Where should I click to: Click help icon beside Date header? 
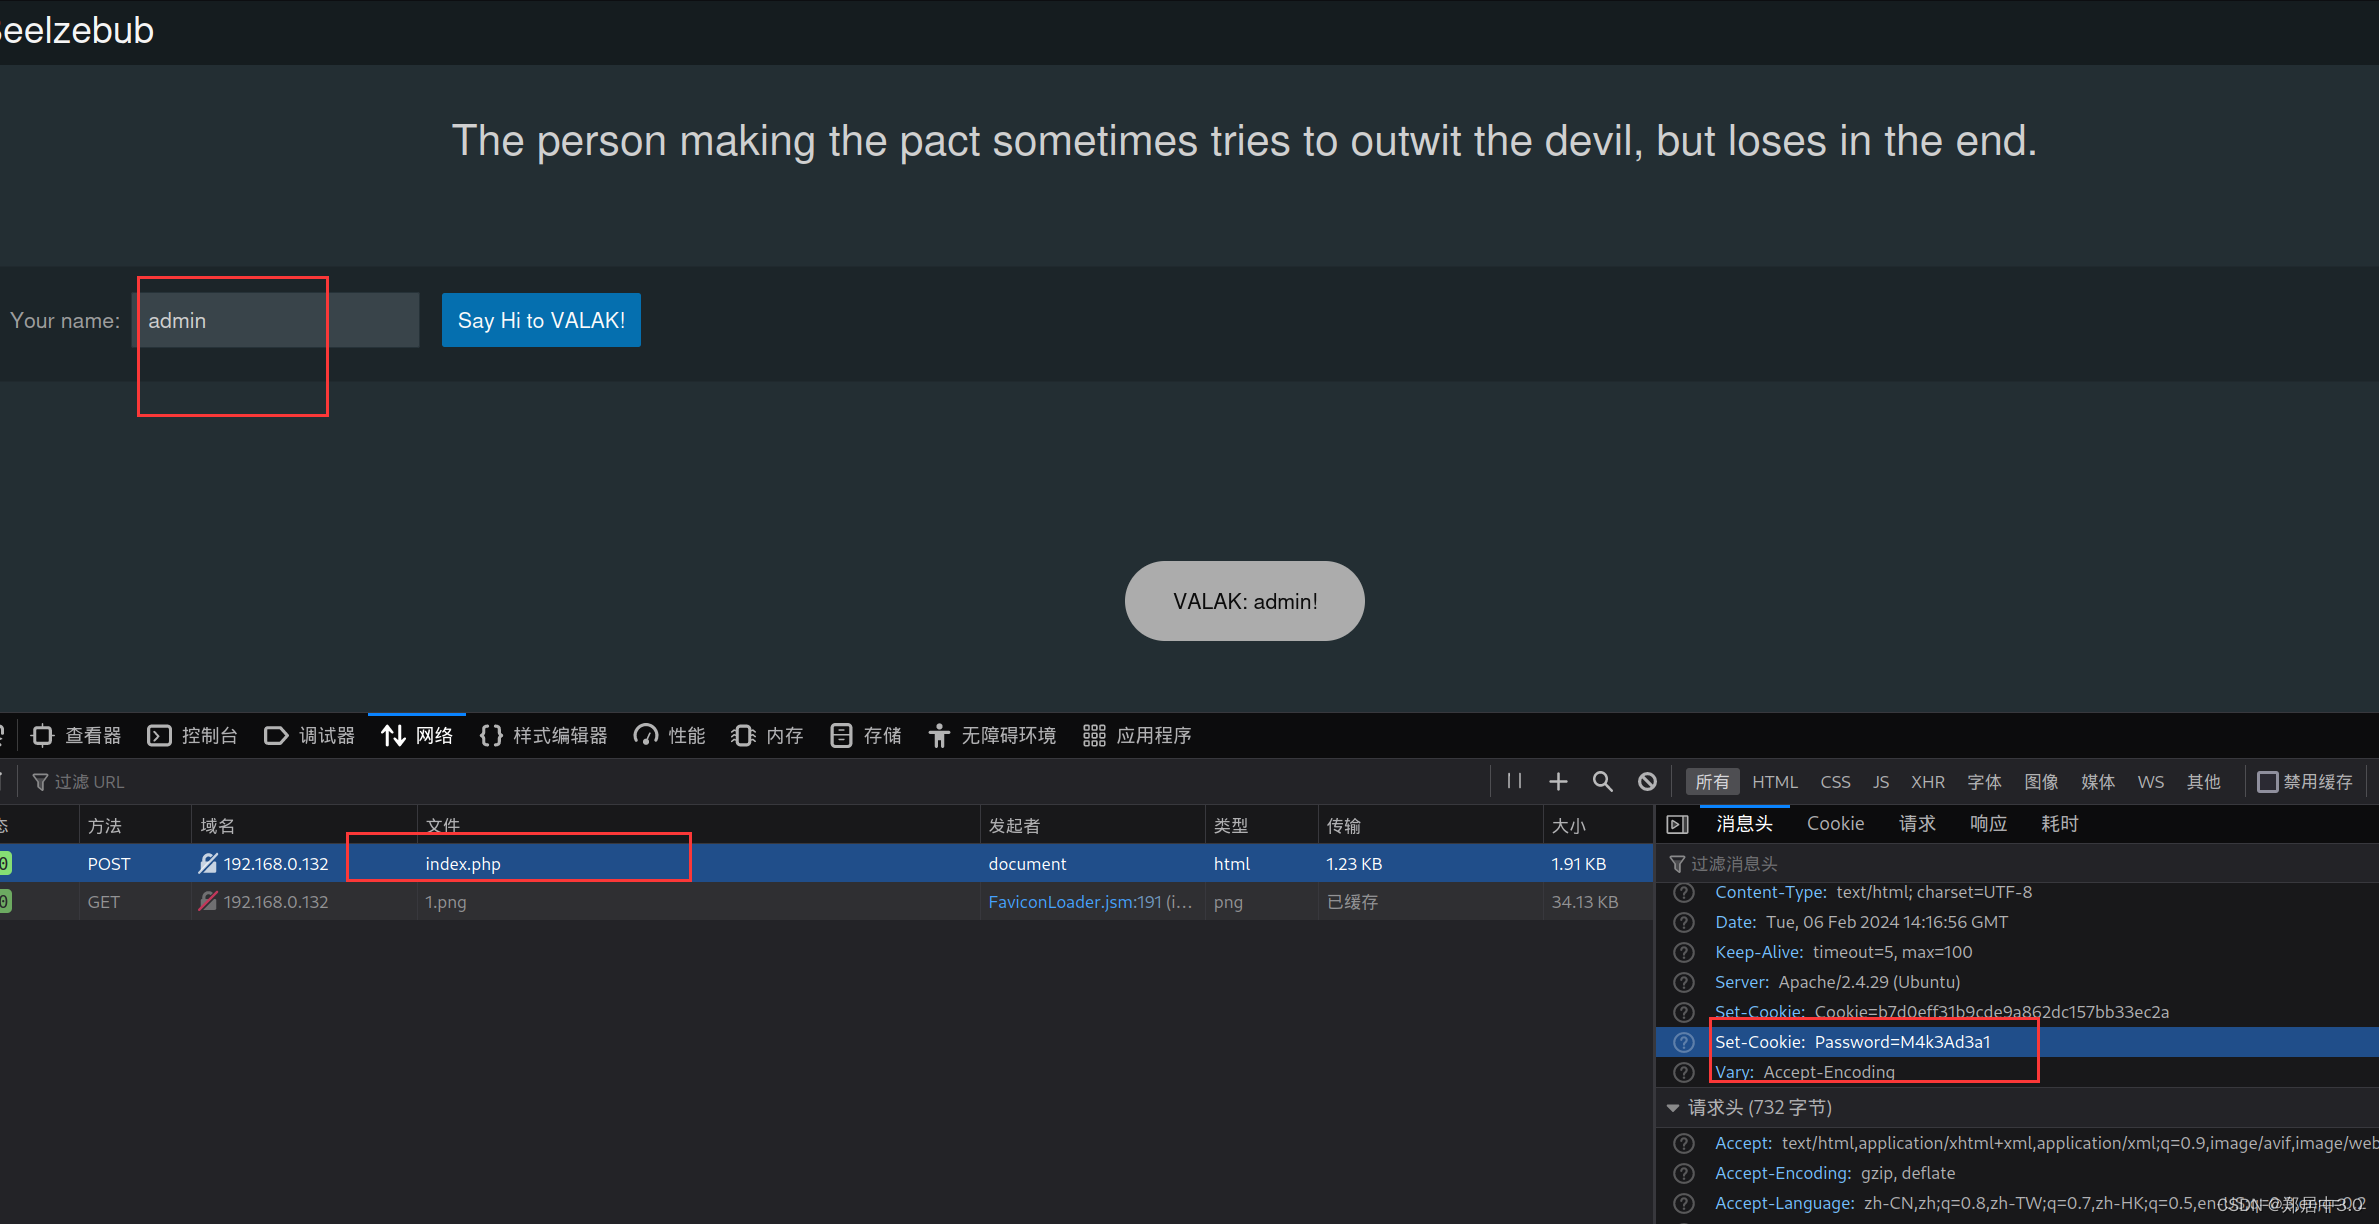[x=1685, y=923]
